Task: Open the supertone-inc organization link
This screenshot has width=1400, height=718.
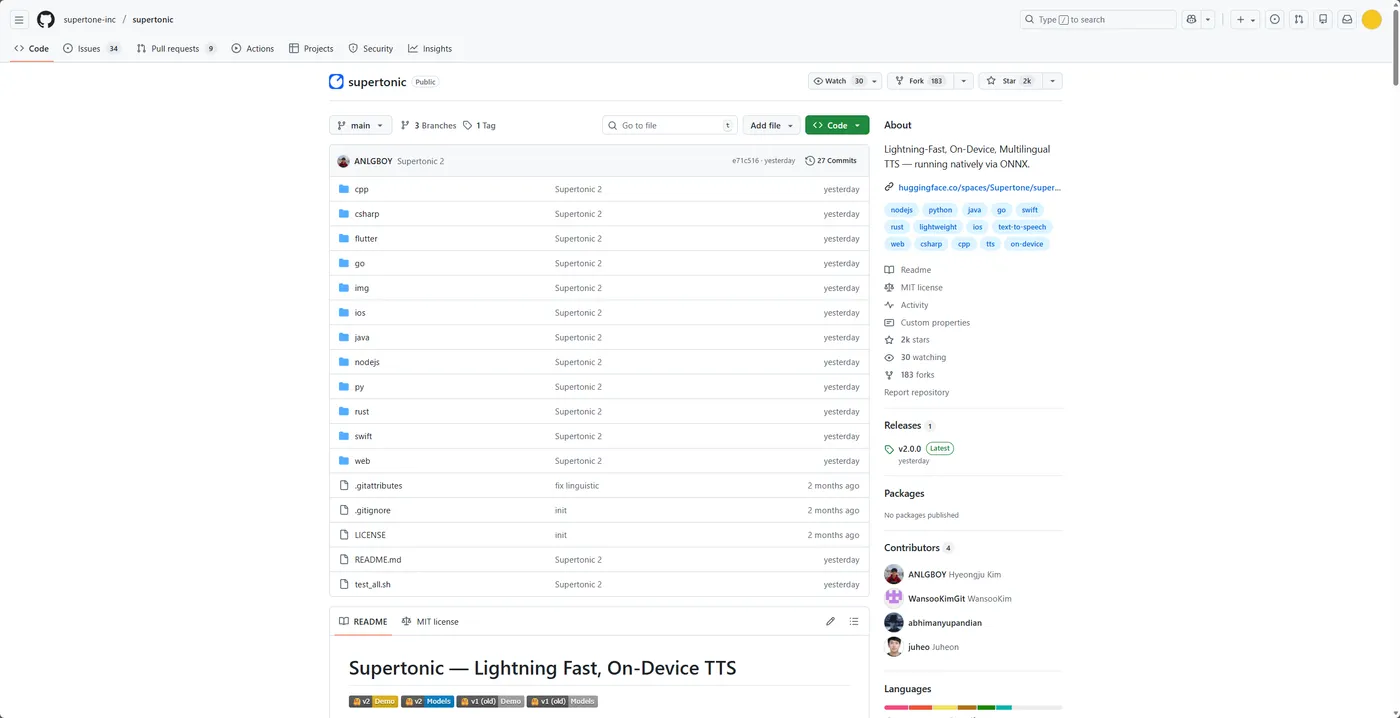Action: [x=90, y=19]
